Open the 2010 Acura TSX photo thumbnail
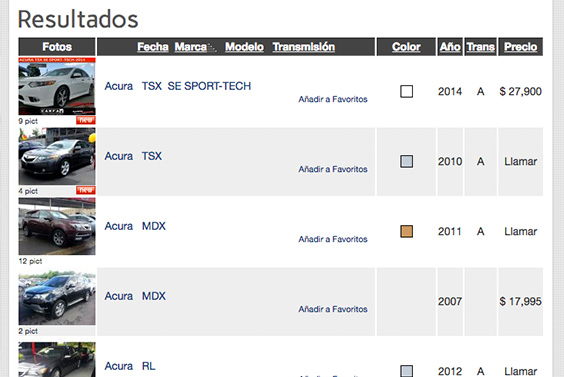Screen dimensions: 564x377 pos(57,156)
